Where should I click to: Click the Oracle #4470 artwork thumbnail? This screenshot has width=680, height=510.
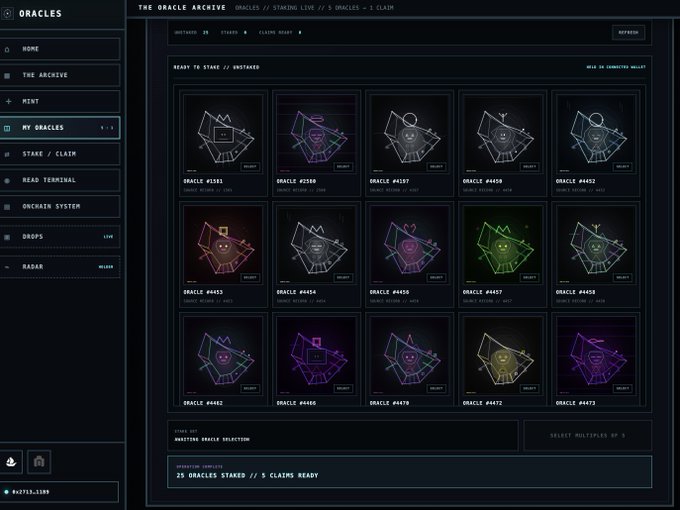pos(409,356)
